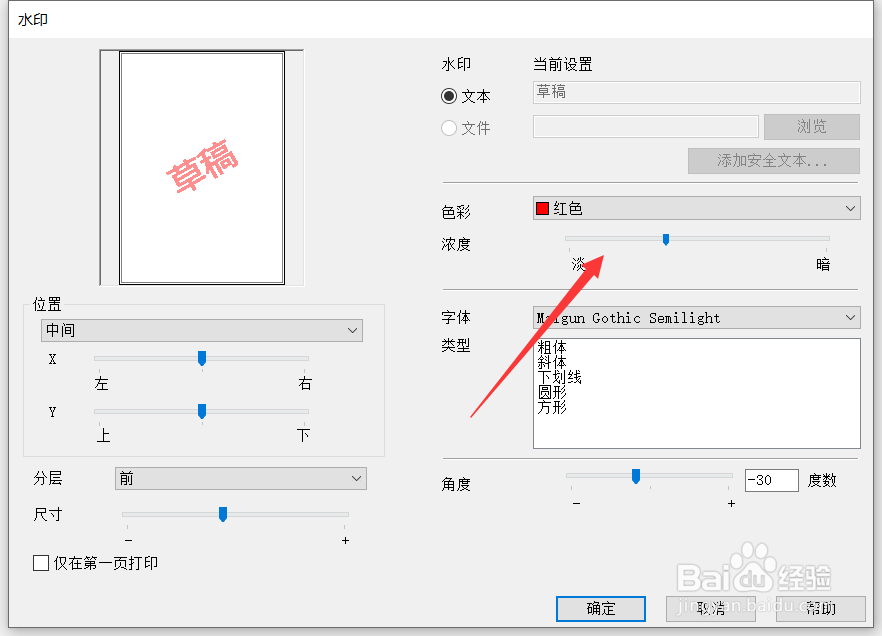The width and height of the screenshot is (882, 636).
Task: Click the 浏览 button
Action: [x=811, y=126]
